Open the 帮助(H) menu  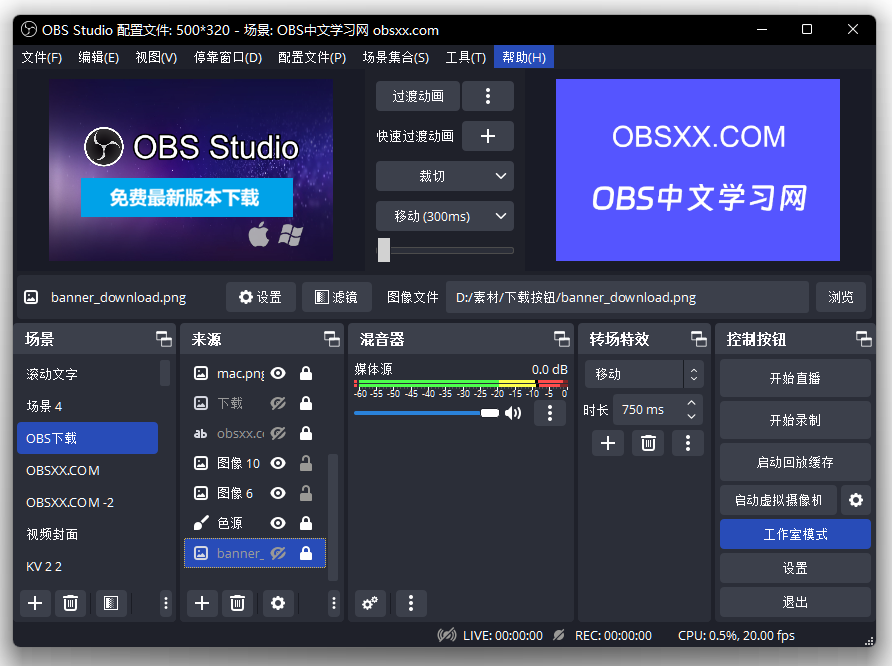[x=523, y=57]
